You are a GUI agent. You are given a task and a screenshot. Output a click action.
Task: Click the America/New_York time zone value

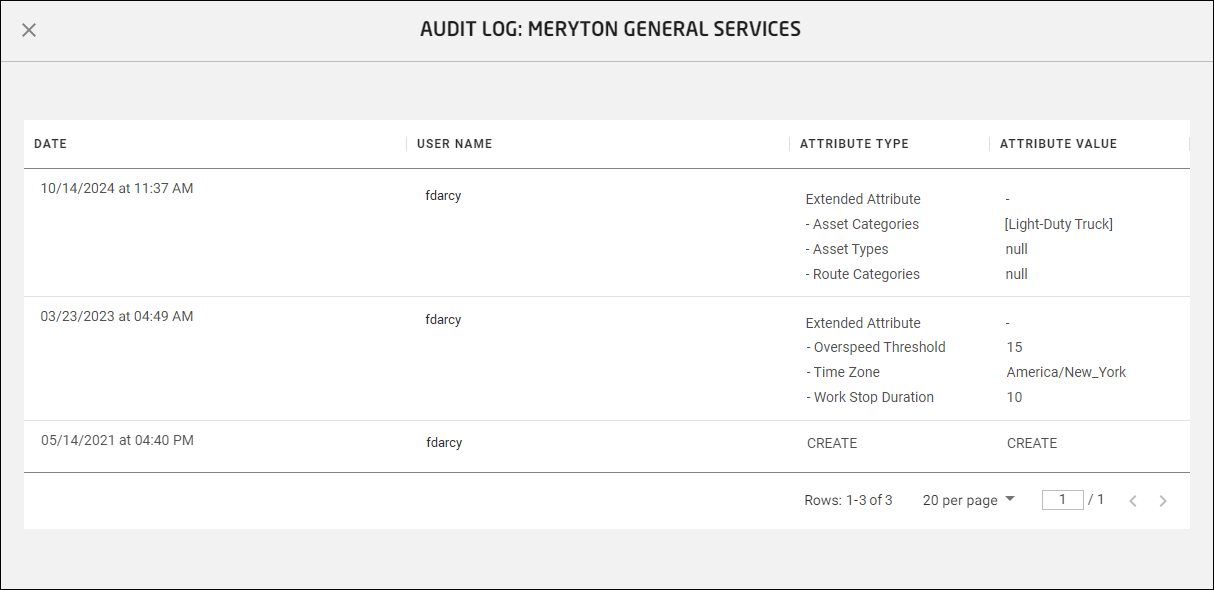coord(1066,372)
